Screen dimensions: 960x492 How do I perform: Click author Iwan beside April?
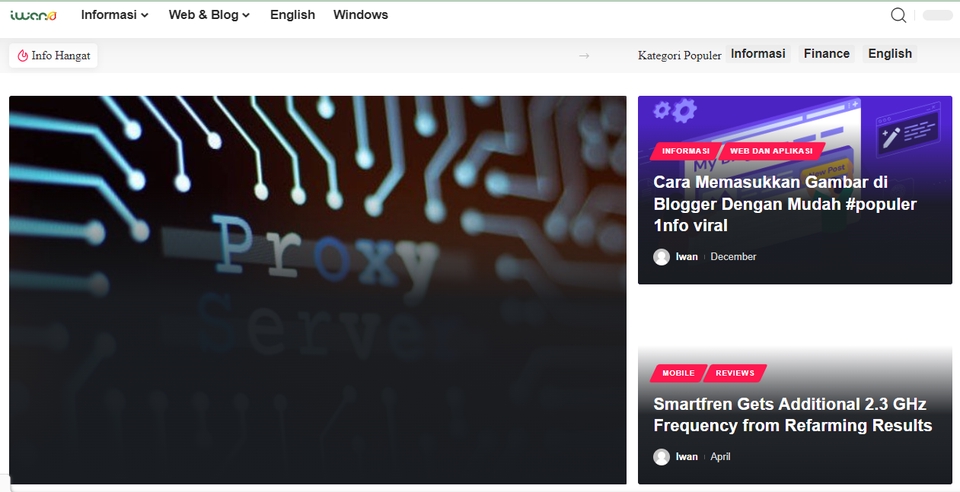tap(686, 457)
